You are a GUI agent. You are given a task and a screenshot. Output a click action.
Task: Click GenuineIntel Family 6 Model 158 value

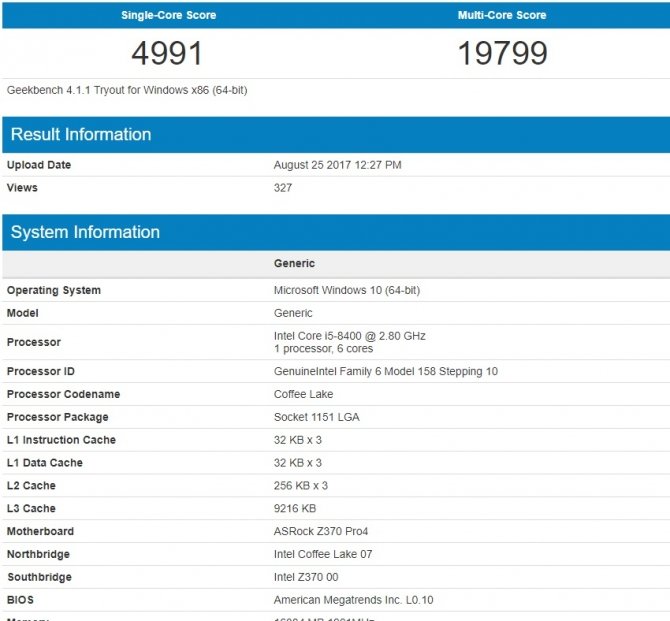(386, 371)
